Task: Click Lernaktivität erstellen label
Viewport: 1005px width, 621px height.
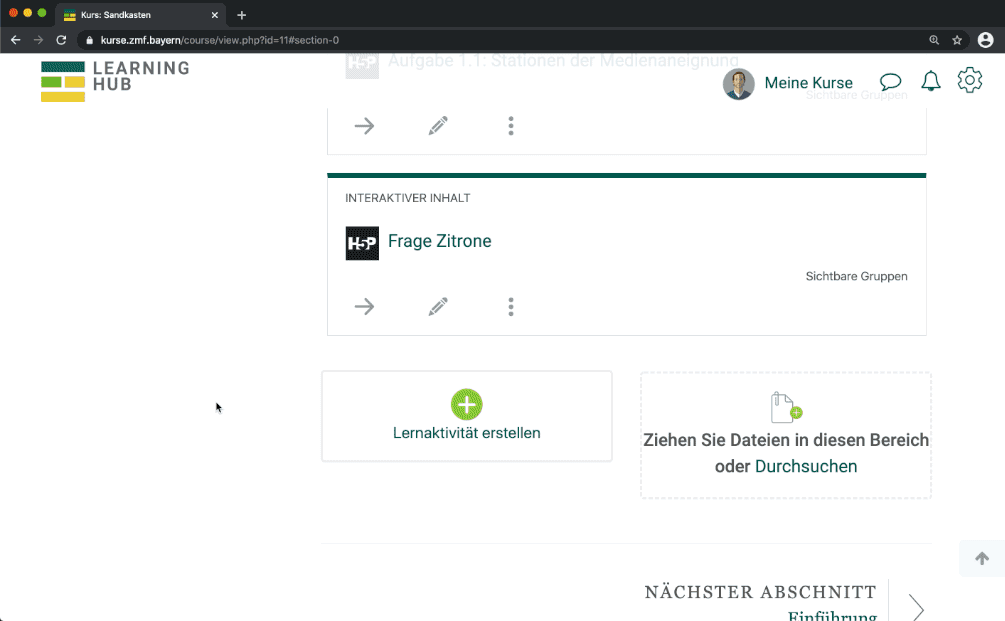Action: (467, 433)
